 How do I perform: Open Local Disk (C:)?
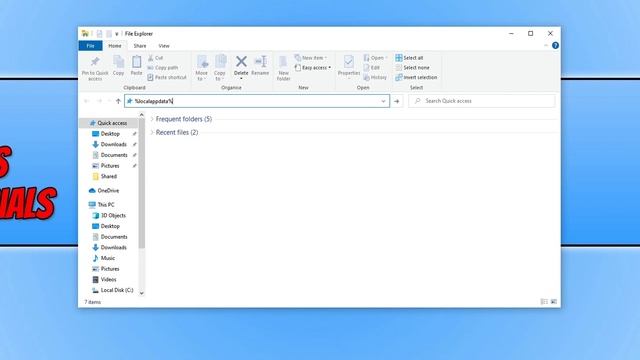coord(116,290)
